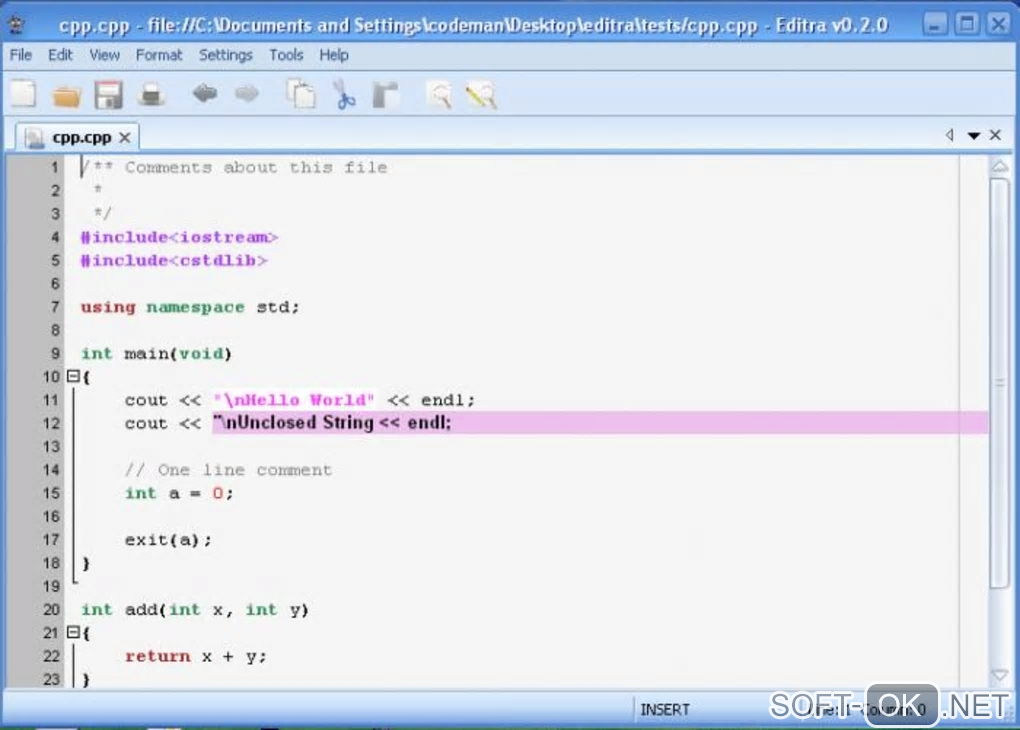Click the Editra app icon in title bar
This screenshot has height=730, width=1020.
16,25
